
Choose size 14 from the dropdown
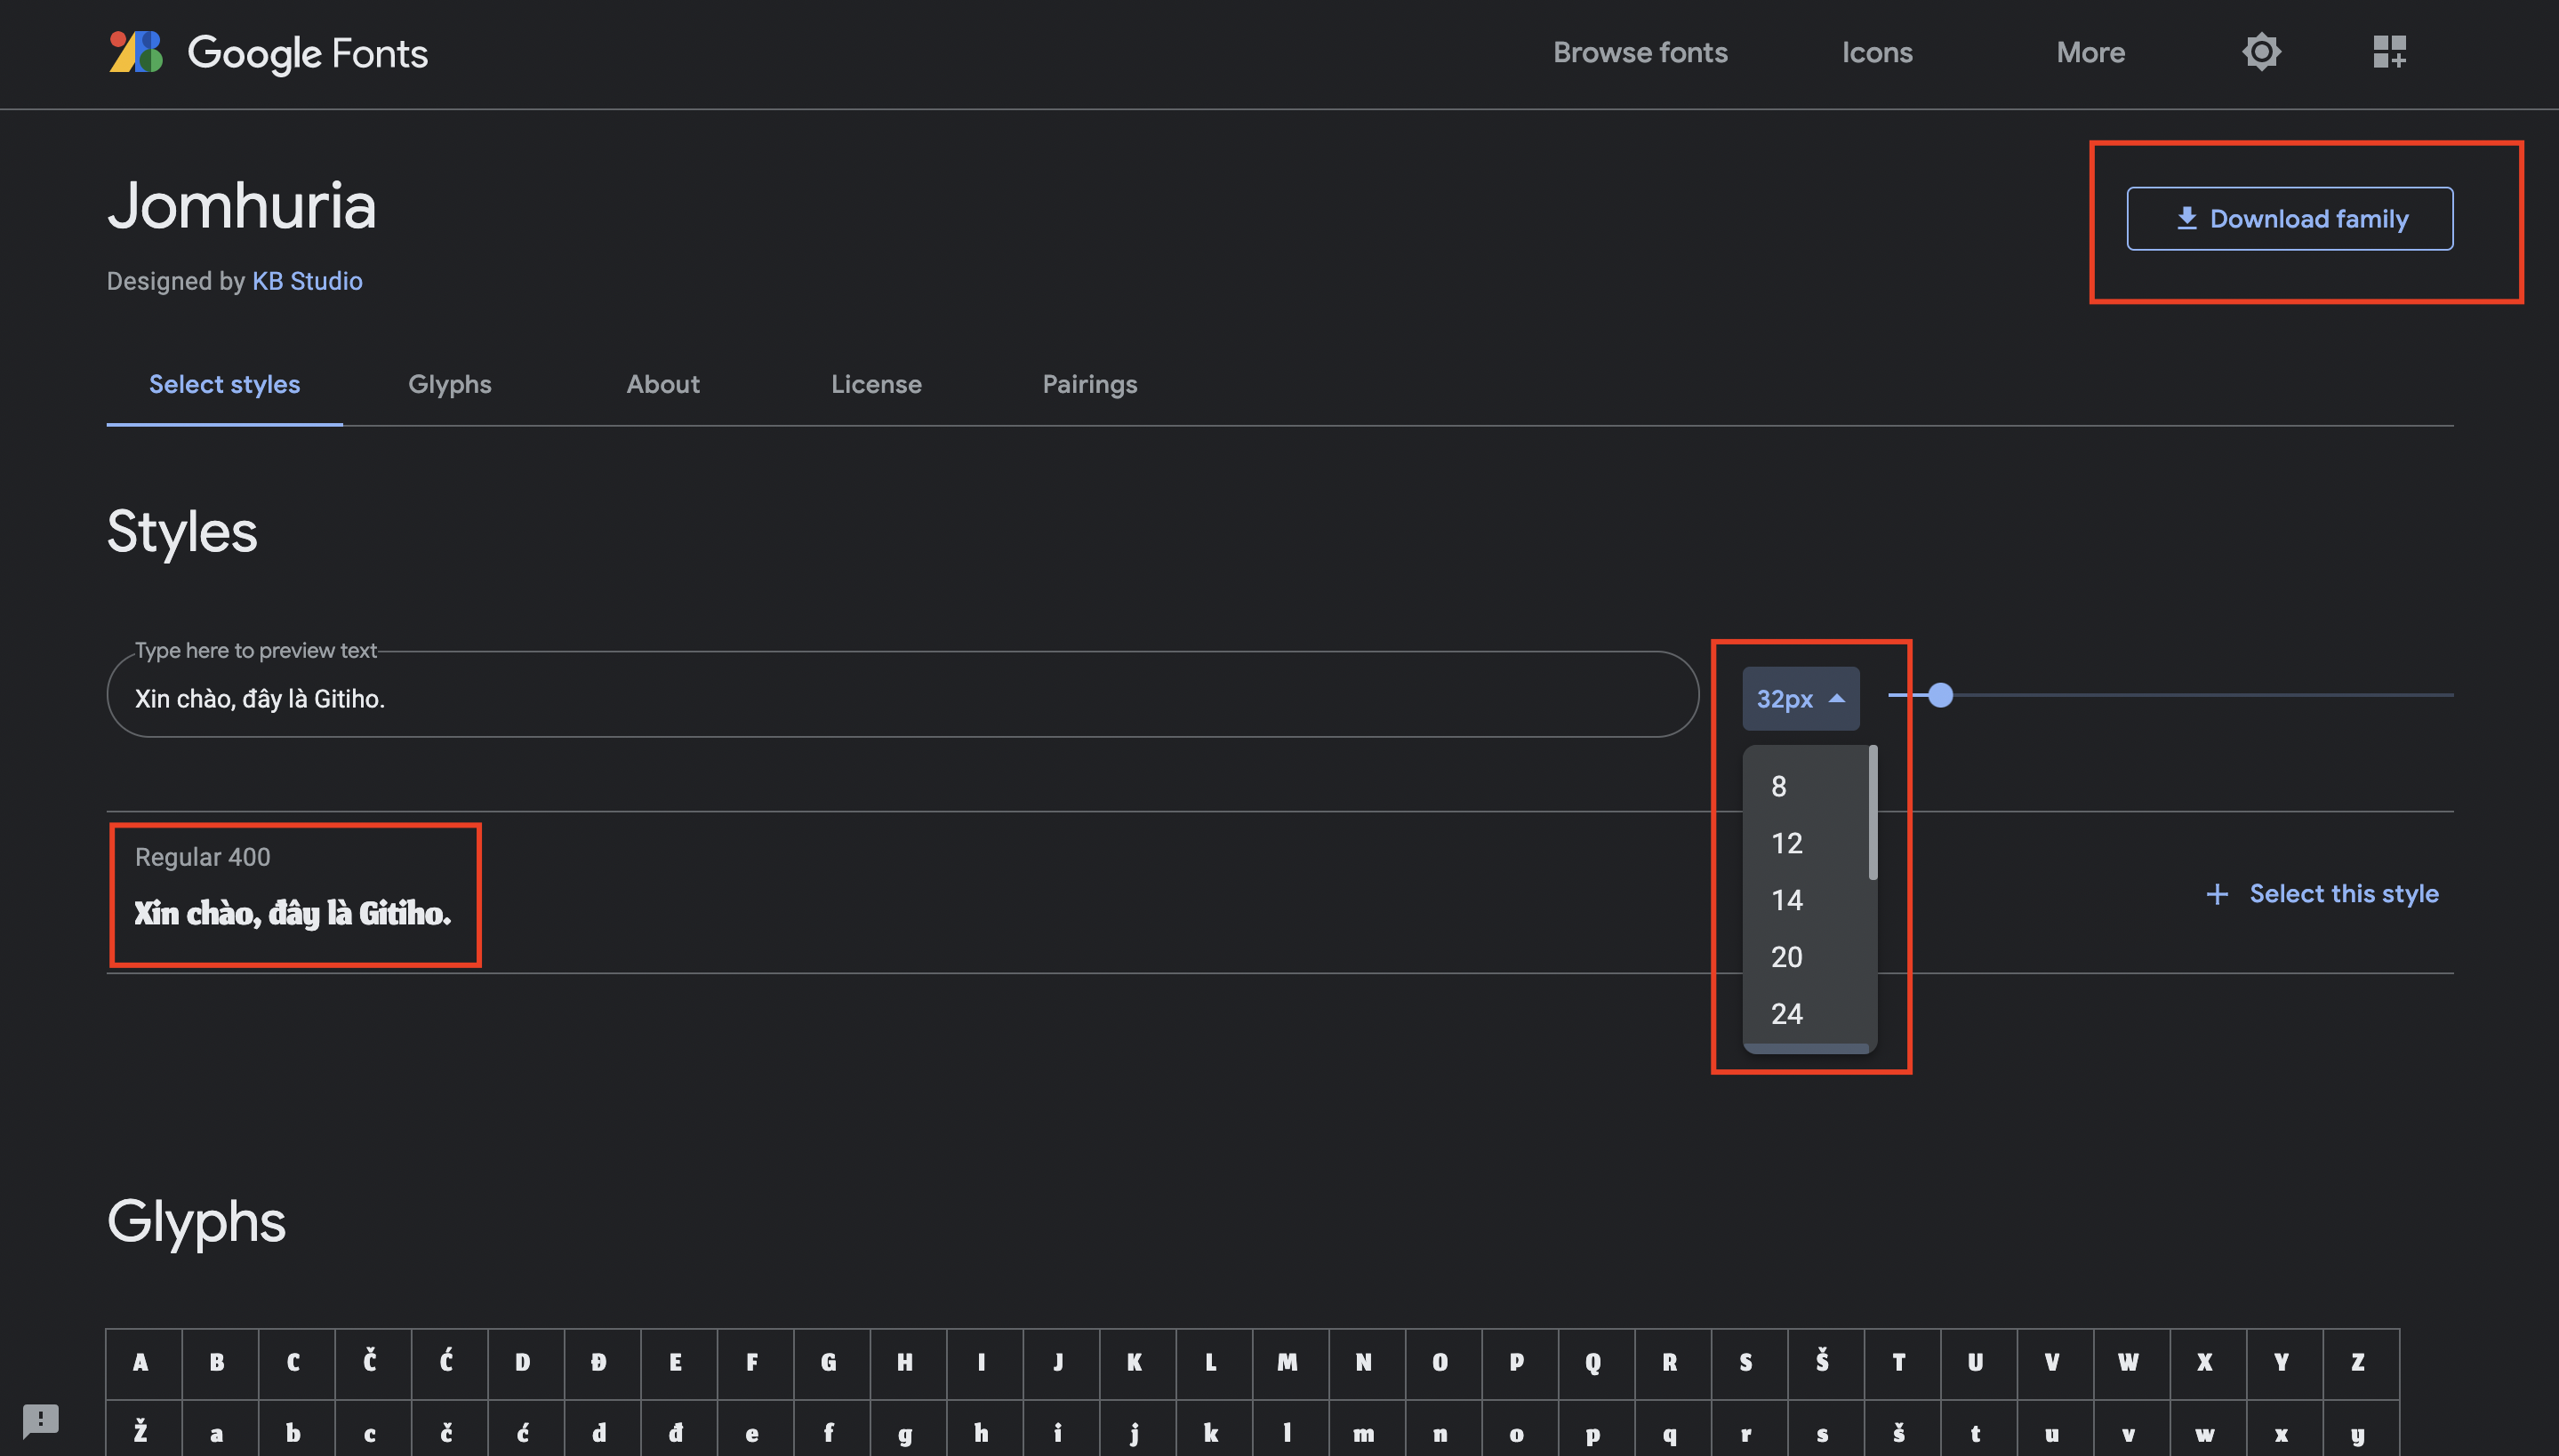(x=1806, y=900)
